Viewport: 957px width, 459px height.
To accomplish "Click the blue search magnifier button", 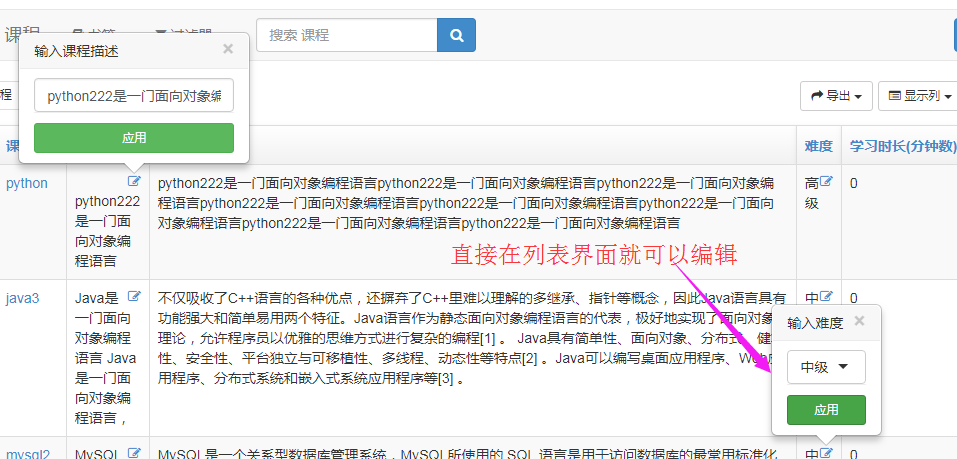I will coord(457,35).
